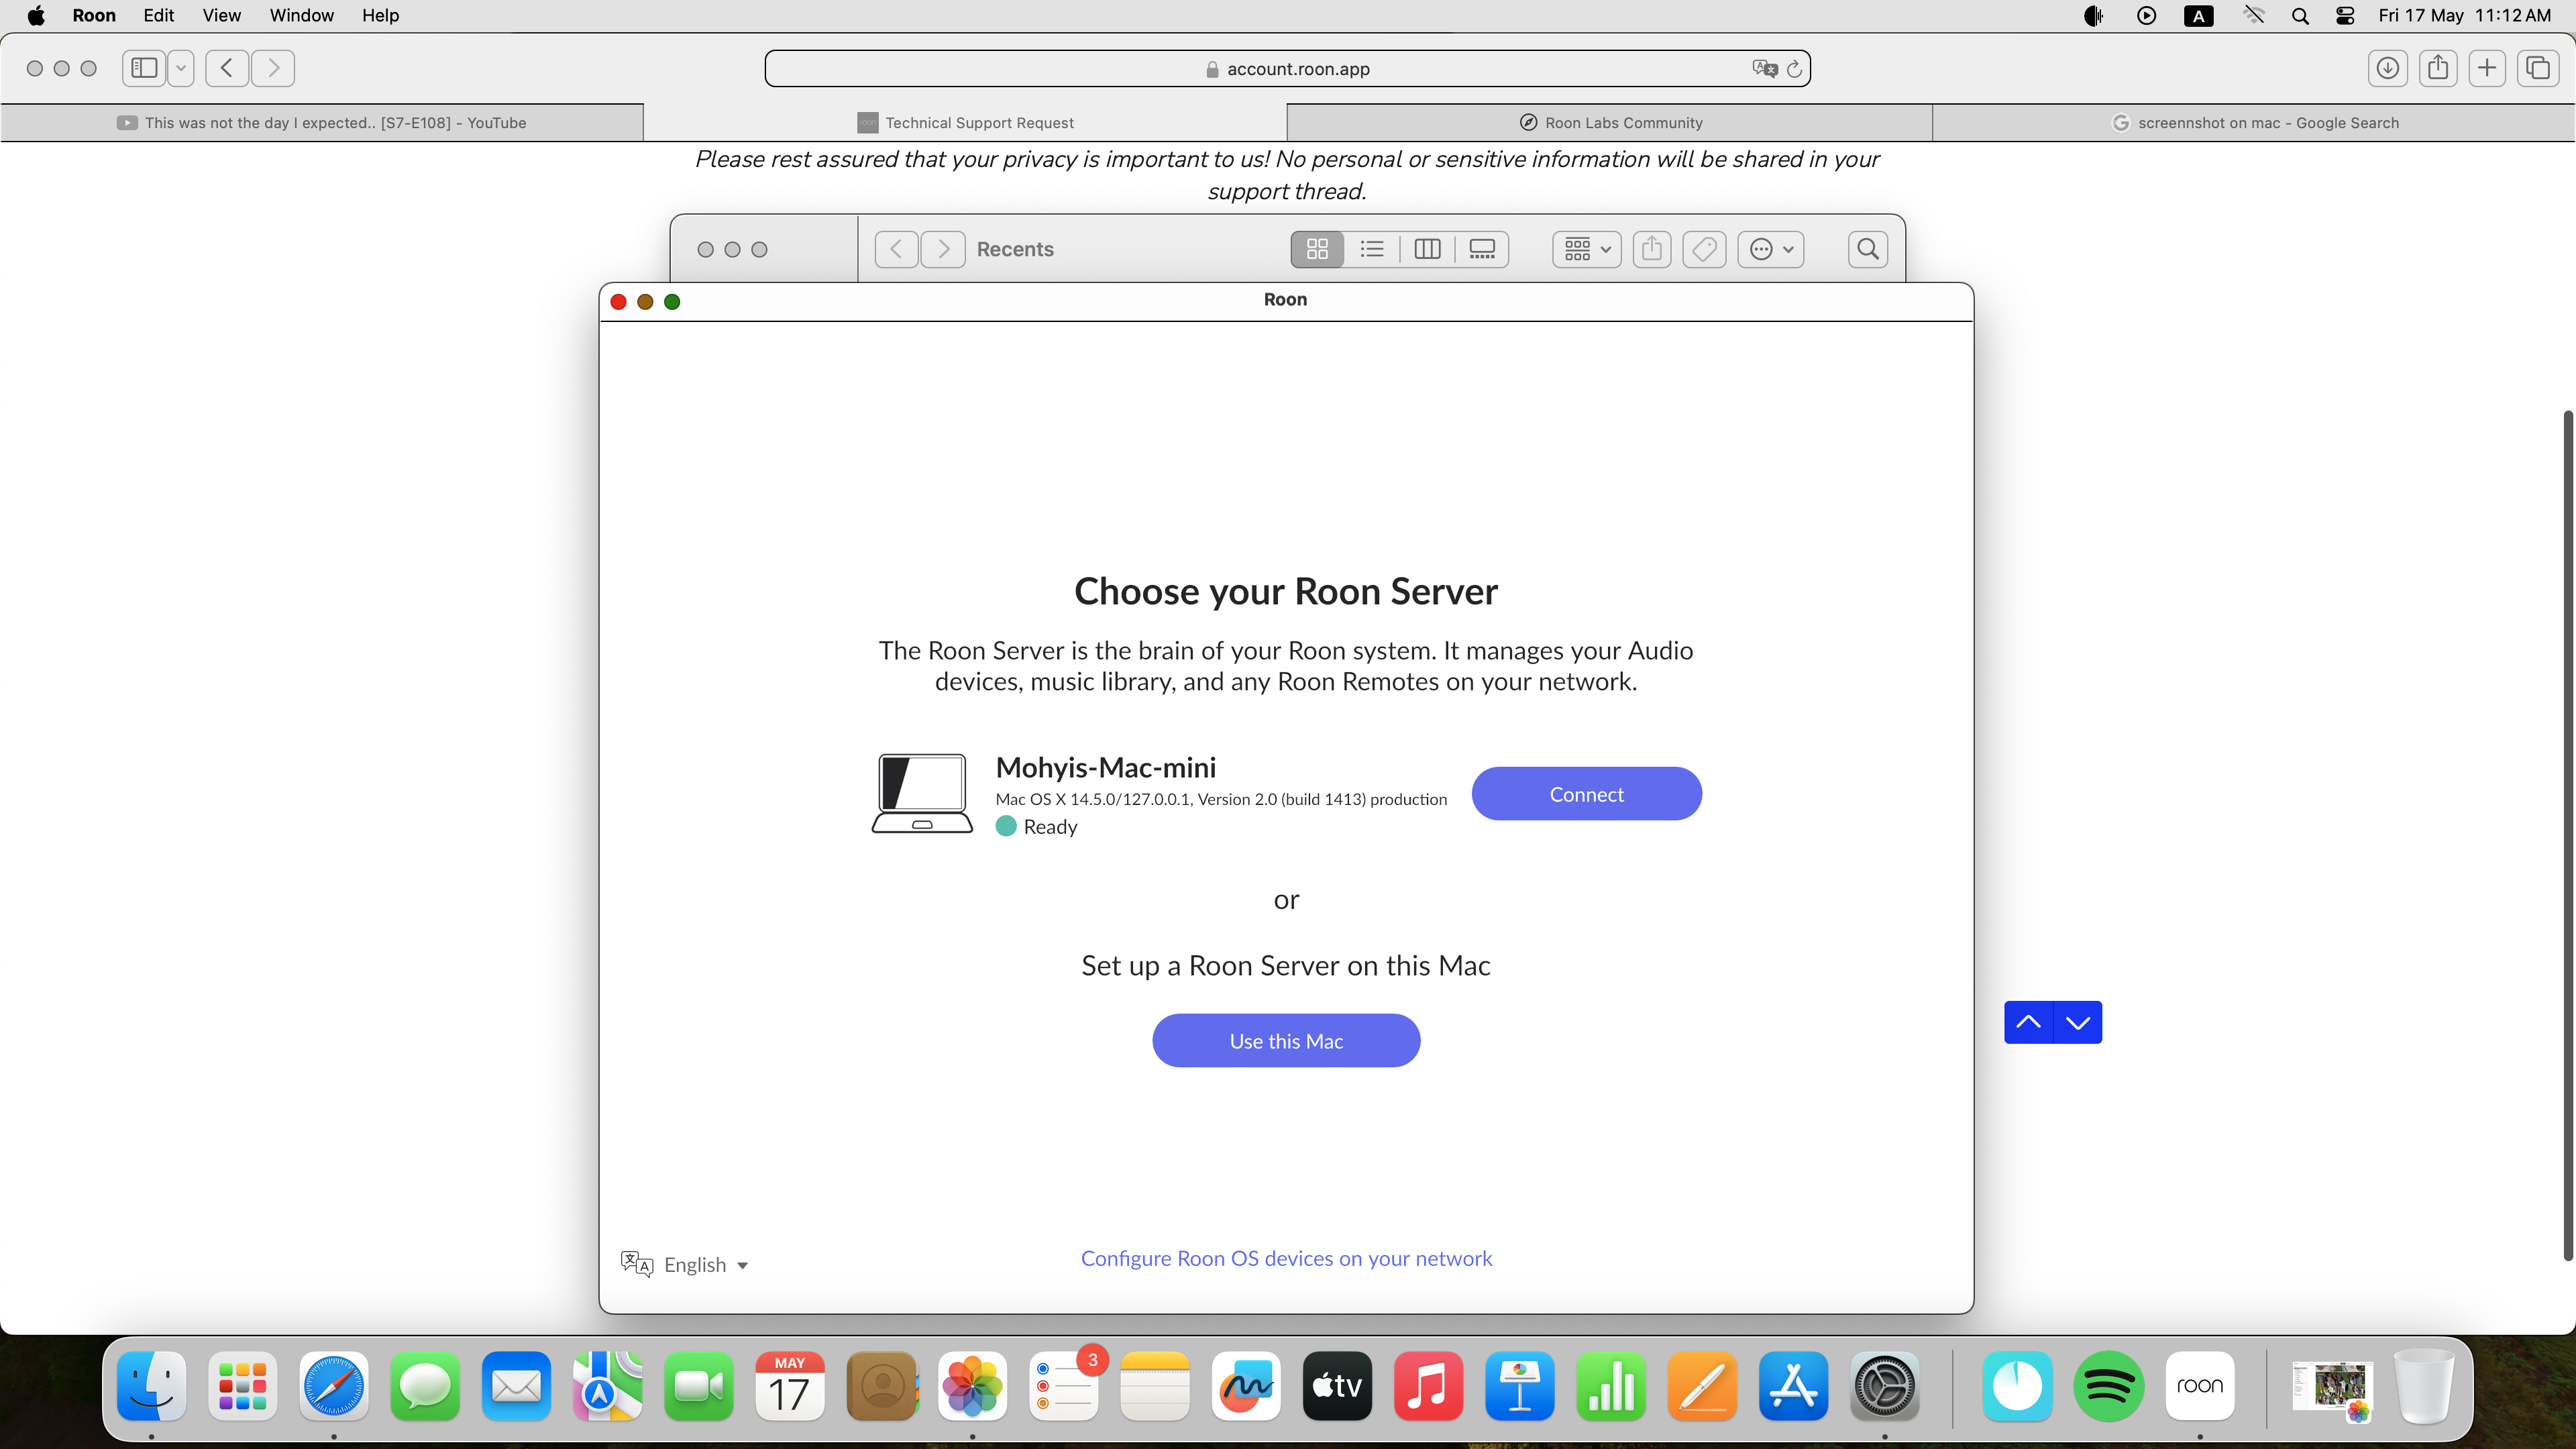Select gallery view in Finder image
Viewport: 2576px width, 1449px height.
pos(1482,249)
